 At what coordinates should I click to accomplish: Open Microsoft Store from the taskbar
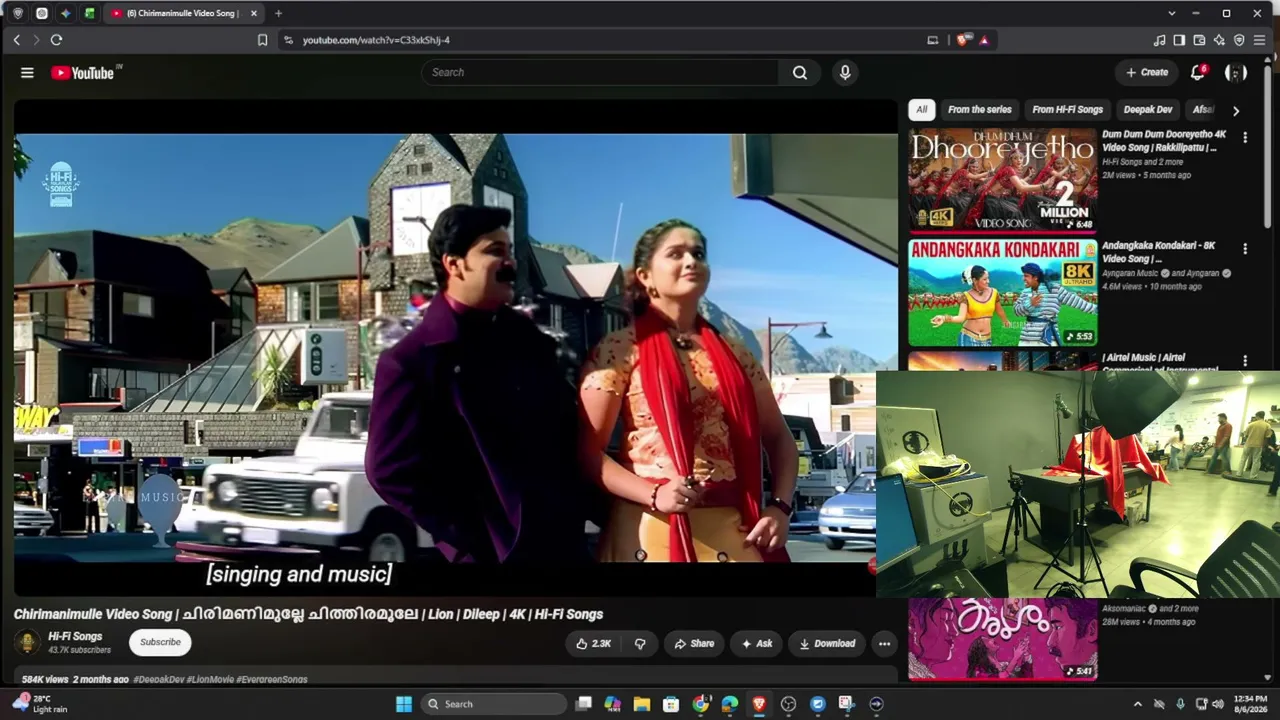pyautogui.click(x=671, y=704)
